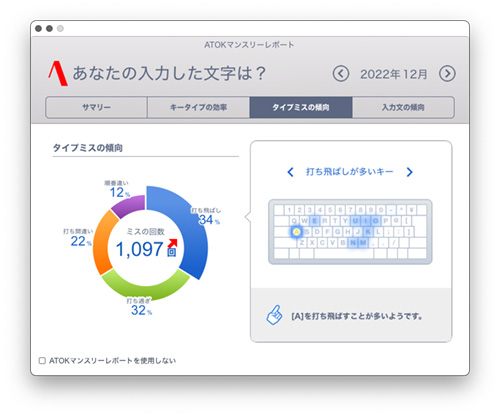
Task: Click the U key on keyboard diagram
Action: pyautogui.click(x=355, y=221)
